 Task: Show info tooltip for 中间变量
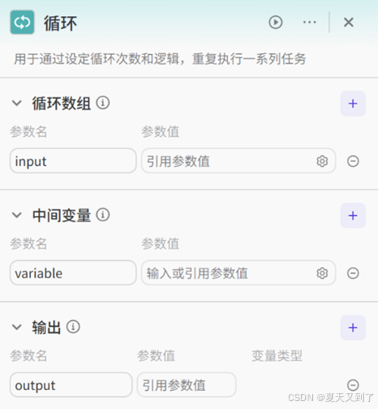point(103,215)
